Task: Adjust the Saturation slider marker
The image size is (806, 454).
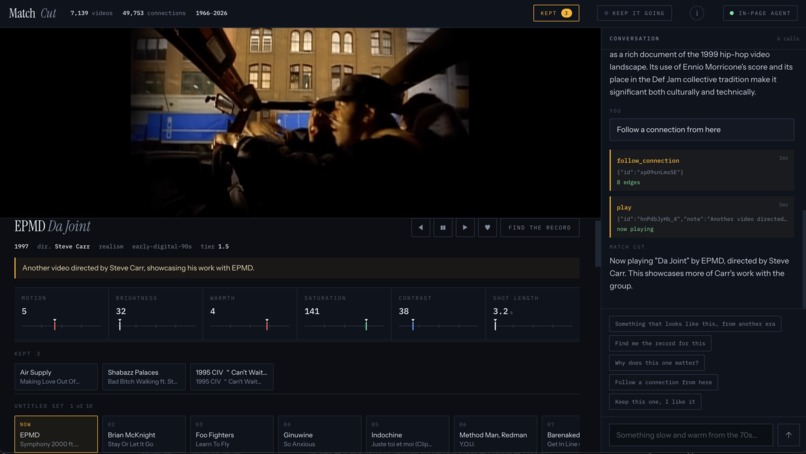Action: 366,324
